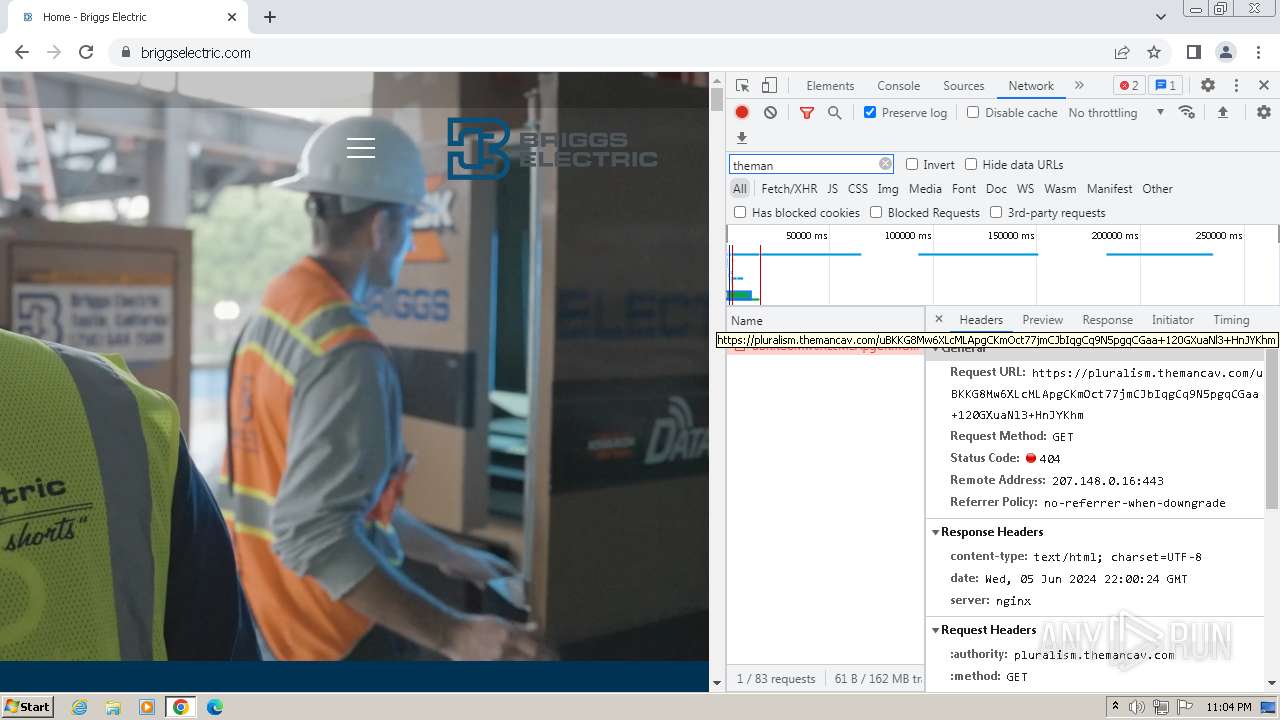Open Network settings gear icon
This screenshot has width=1280, height=720.
tap(1264, 112)
